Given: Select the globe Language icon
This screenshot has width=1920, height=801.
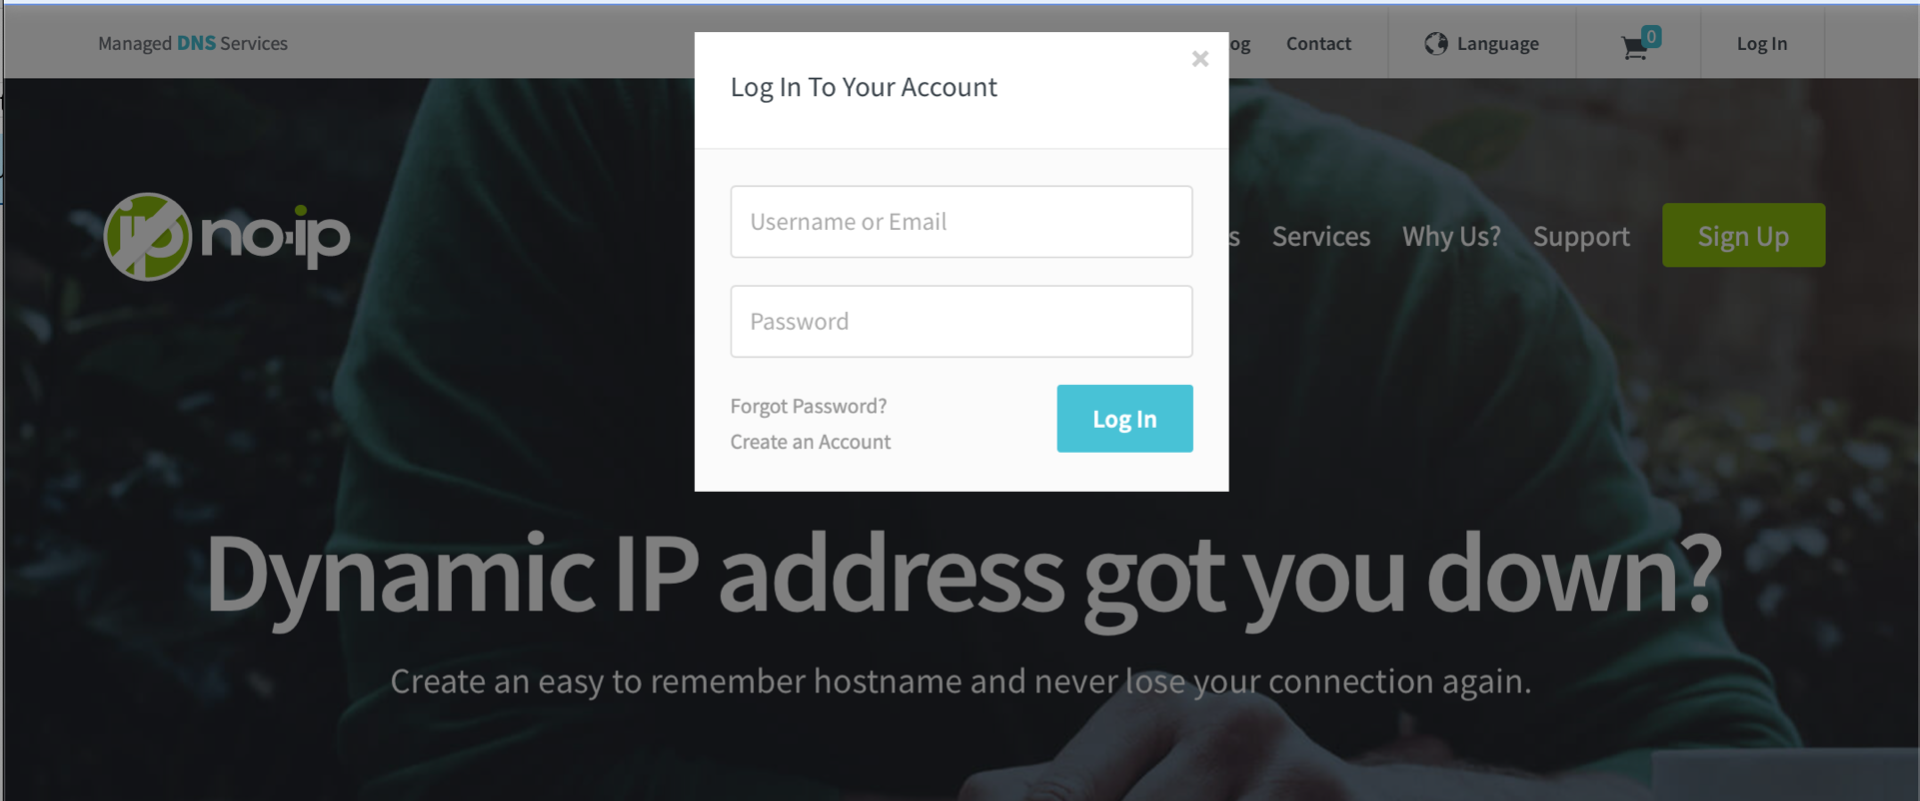Looking at the screenshot, I should click(x=1436, y=43).
